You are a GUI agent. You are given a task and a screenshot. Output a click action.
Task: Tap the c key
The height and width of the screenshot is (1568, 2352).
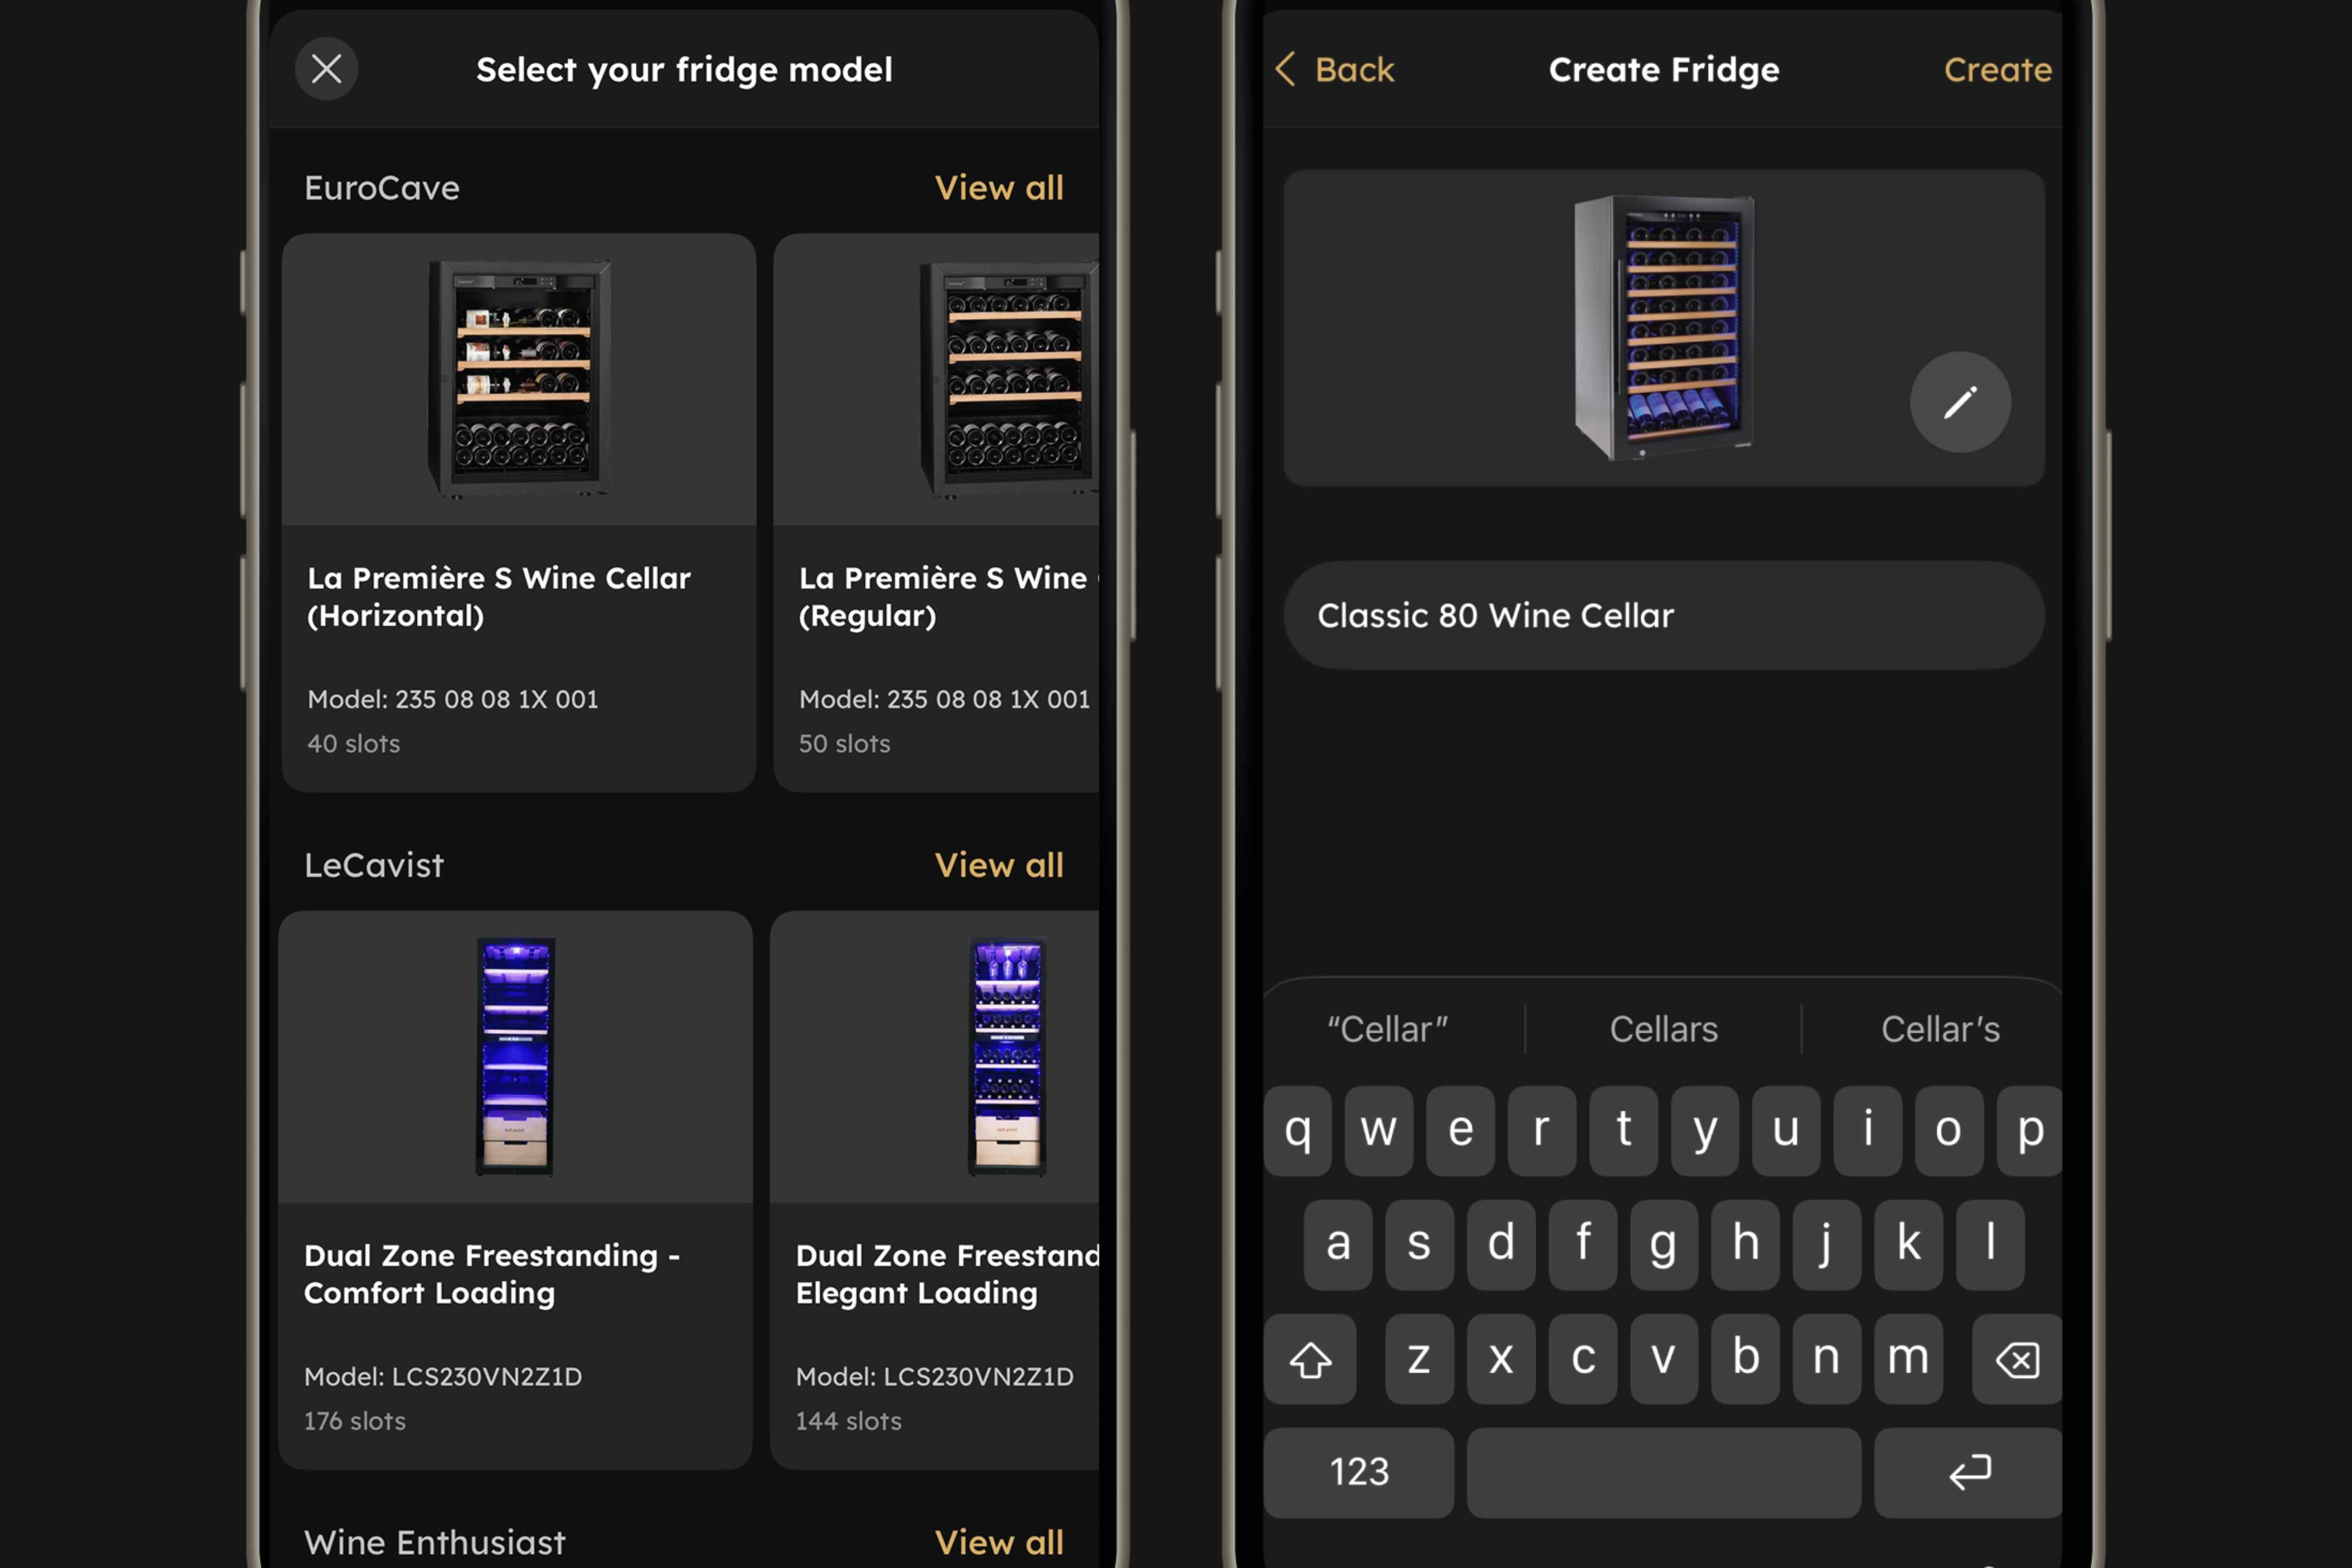tap(1583, 1359)
